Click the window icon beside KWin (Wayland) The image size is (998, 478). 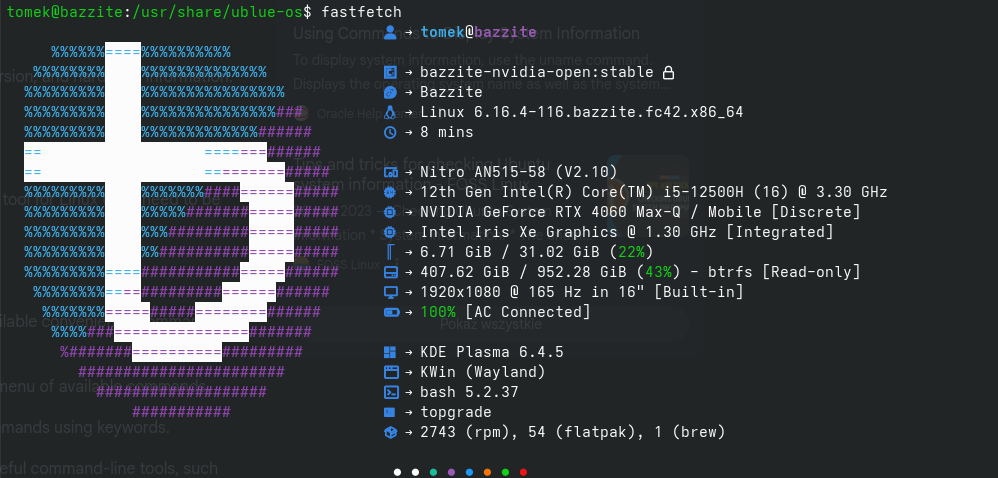[390, 372]
